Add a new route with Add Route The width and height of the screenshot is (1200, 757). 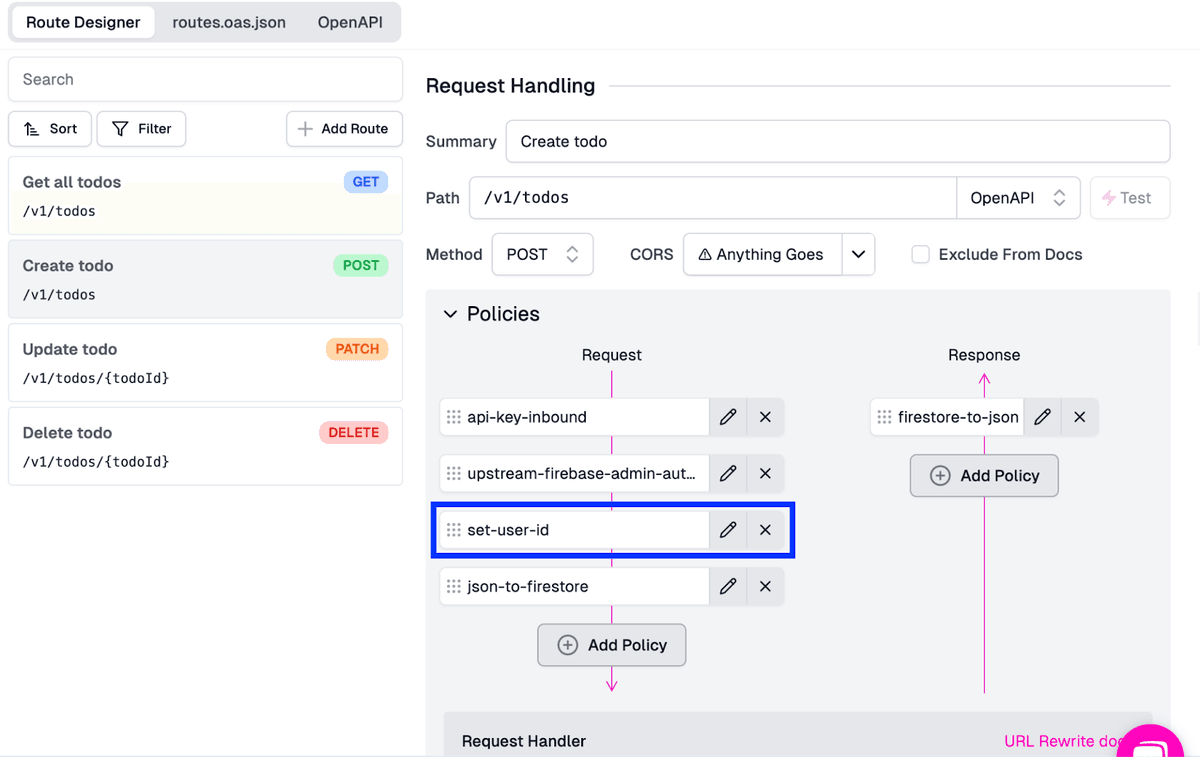tap(344, 128)
